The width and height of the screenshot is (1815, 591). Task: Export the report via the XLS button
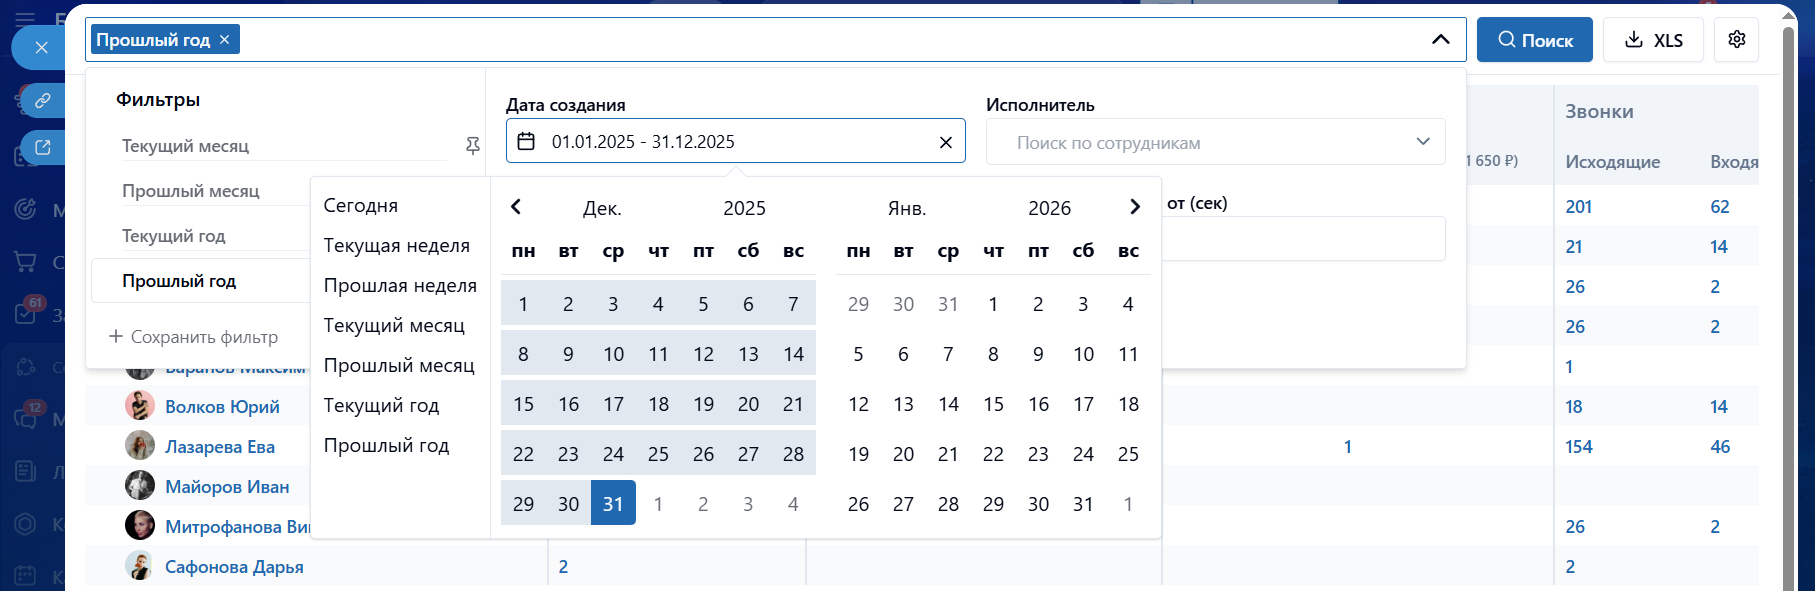coord(1653,40)
